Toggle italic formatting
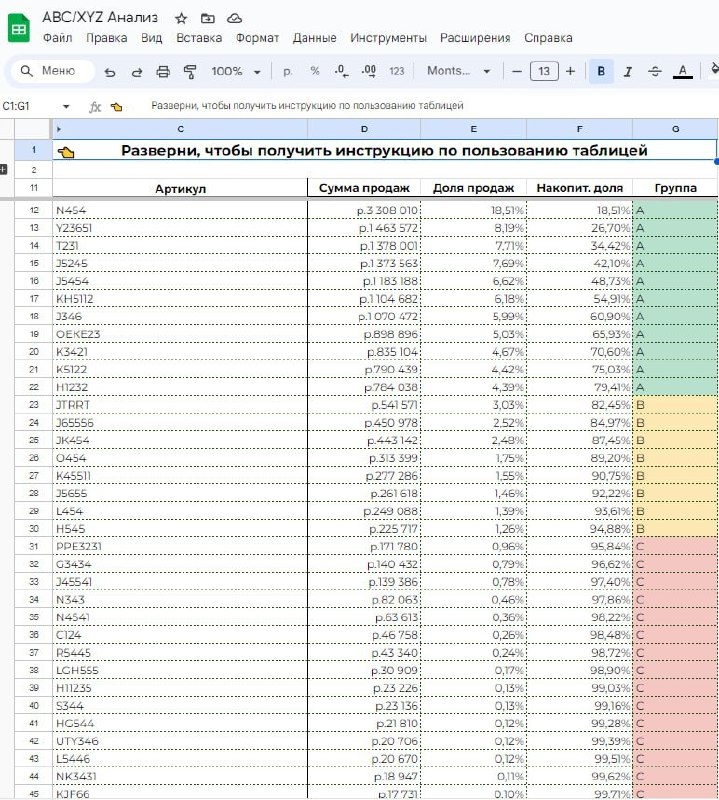719x800 pixels. (628, 71)
